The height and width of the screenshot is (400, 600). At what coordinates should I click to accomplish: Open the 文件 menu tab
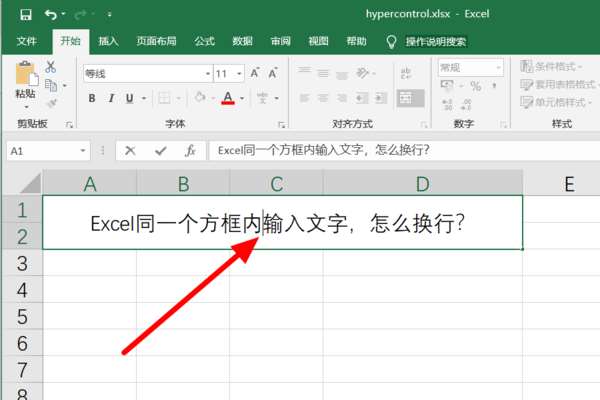click(x=26, y=41)
